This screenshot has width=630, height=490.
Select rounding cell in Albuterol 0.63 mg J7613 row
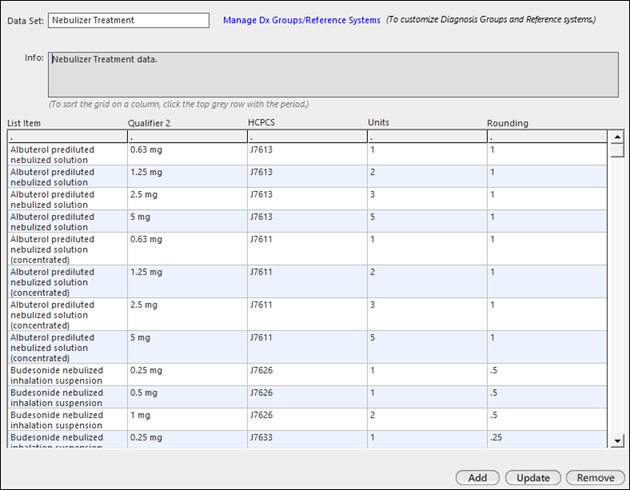click(x=547, y=154)
